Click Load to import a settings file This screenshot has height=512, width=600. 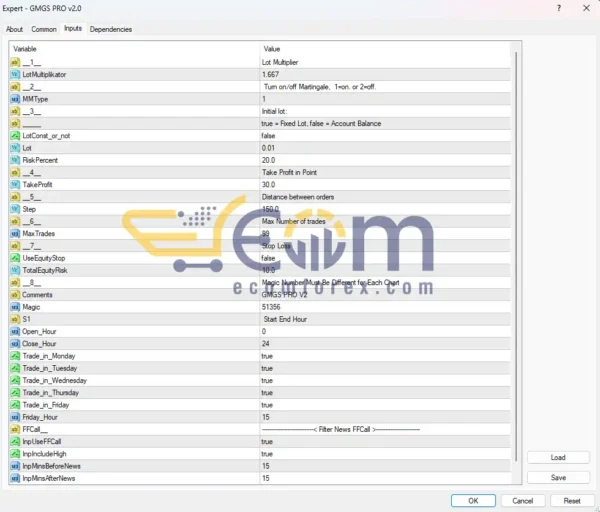(558, 458)
